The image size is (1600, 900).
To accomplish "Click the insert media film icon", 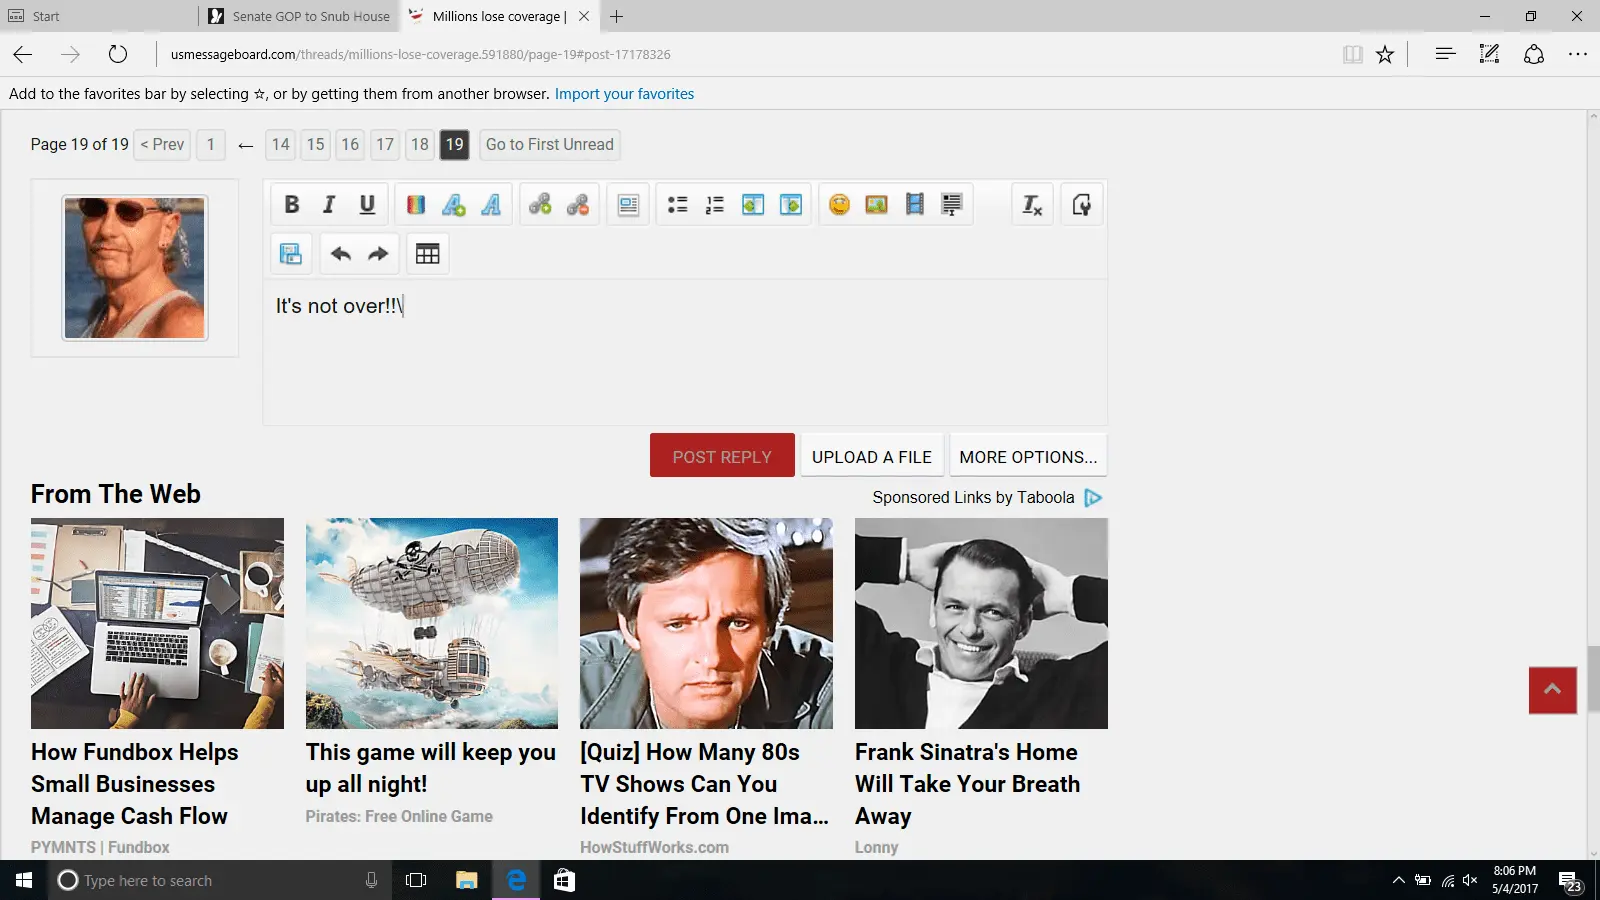I will click(914, 205).
